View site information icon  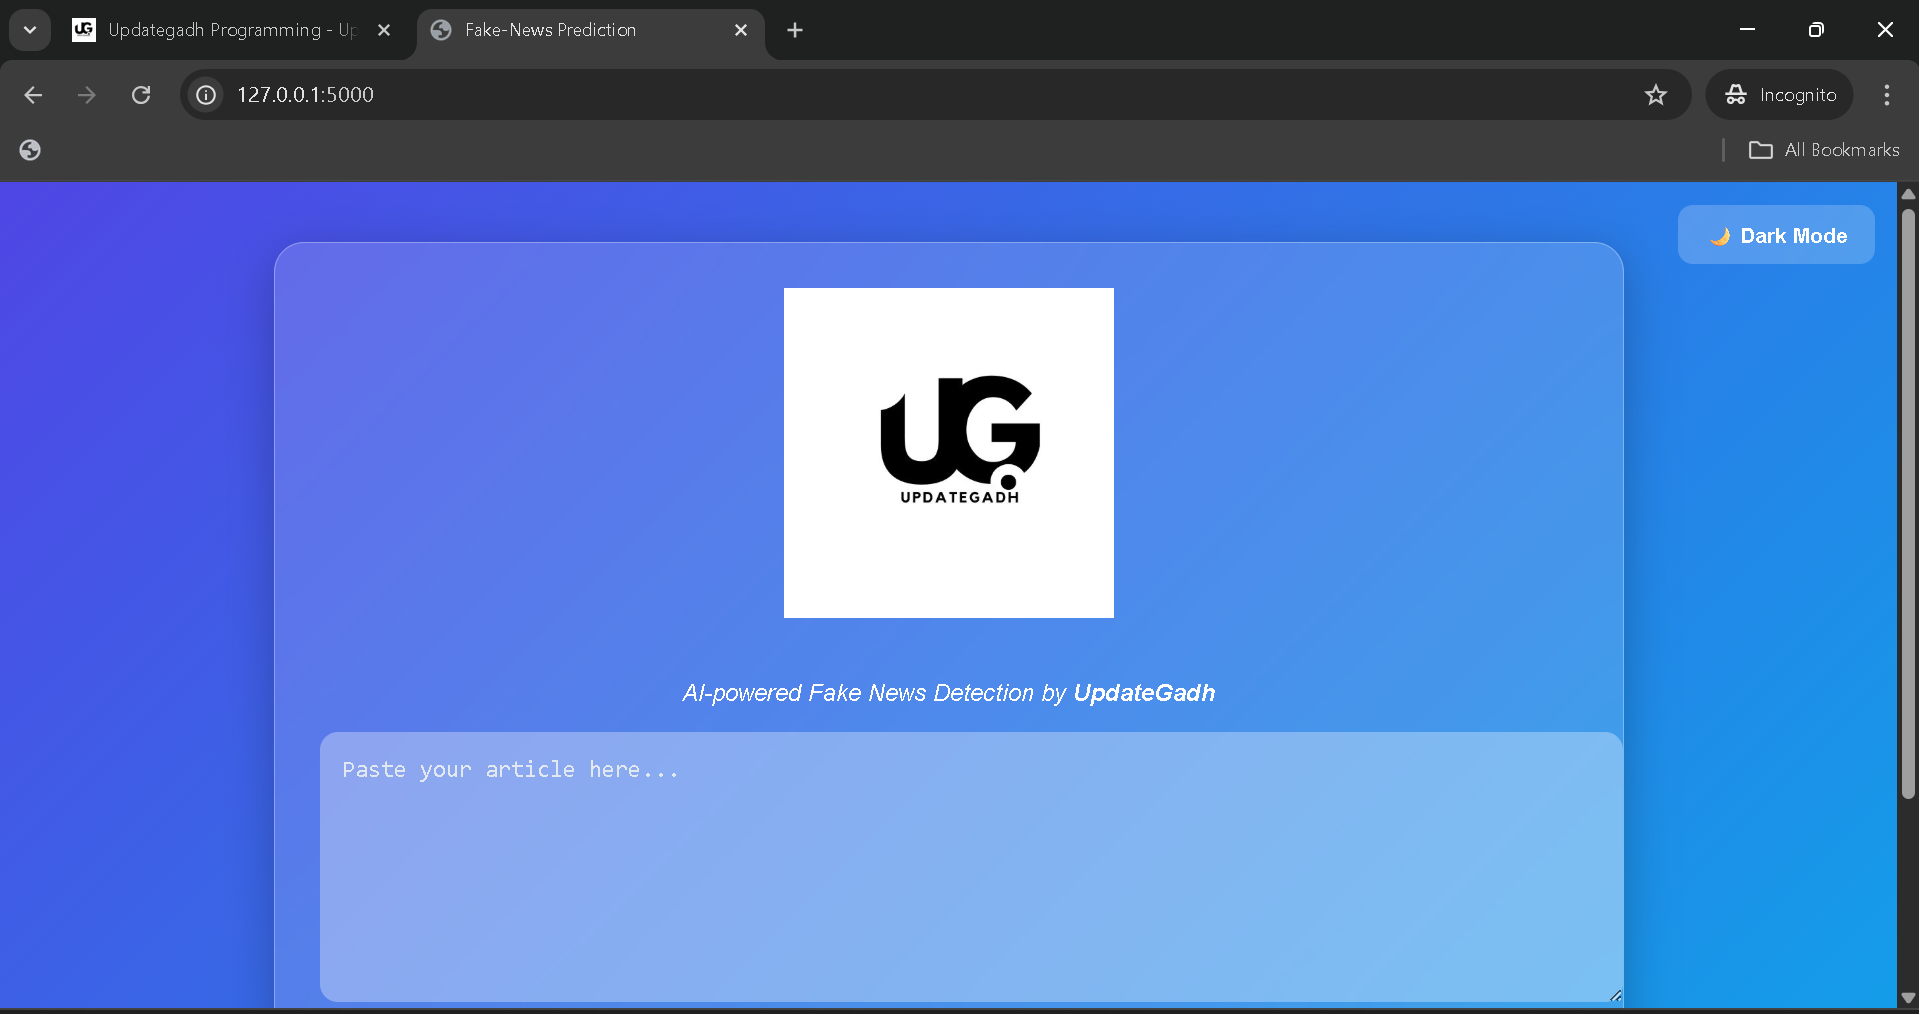pyautogui.click(x=206, y=95)
